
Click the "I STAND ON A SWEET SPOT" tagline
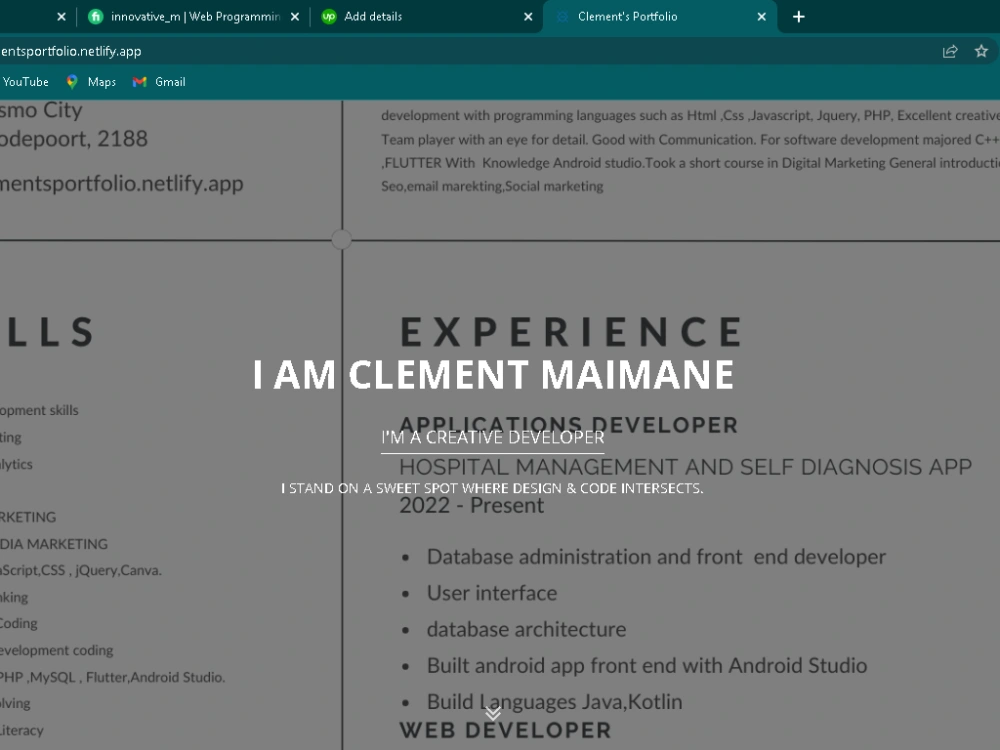[x=492, y=489]
